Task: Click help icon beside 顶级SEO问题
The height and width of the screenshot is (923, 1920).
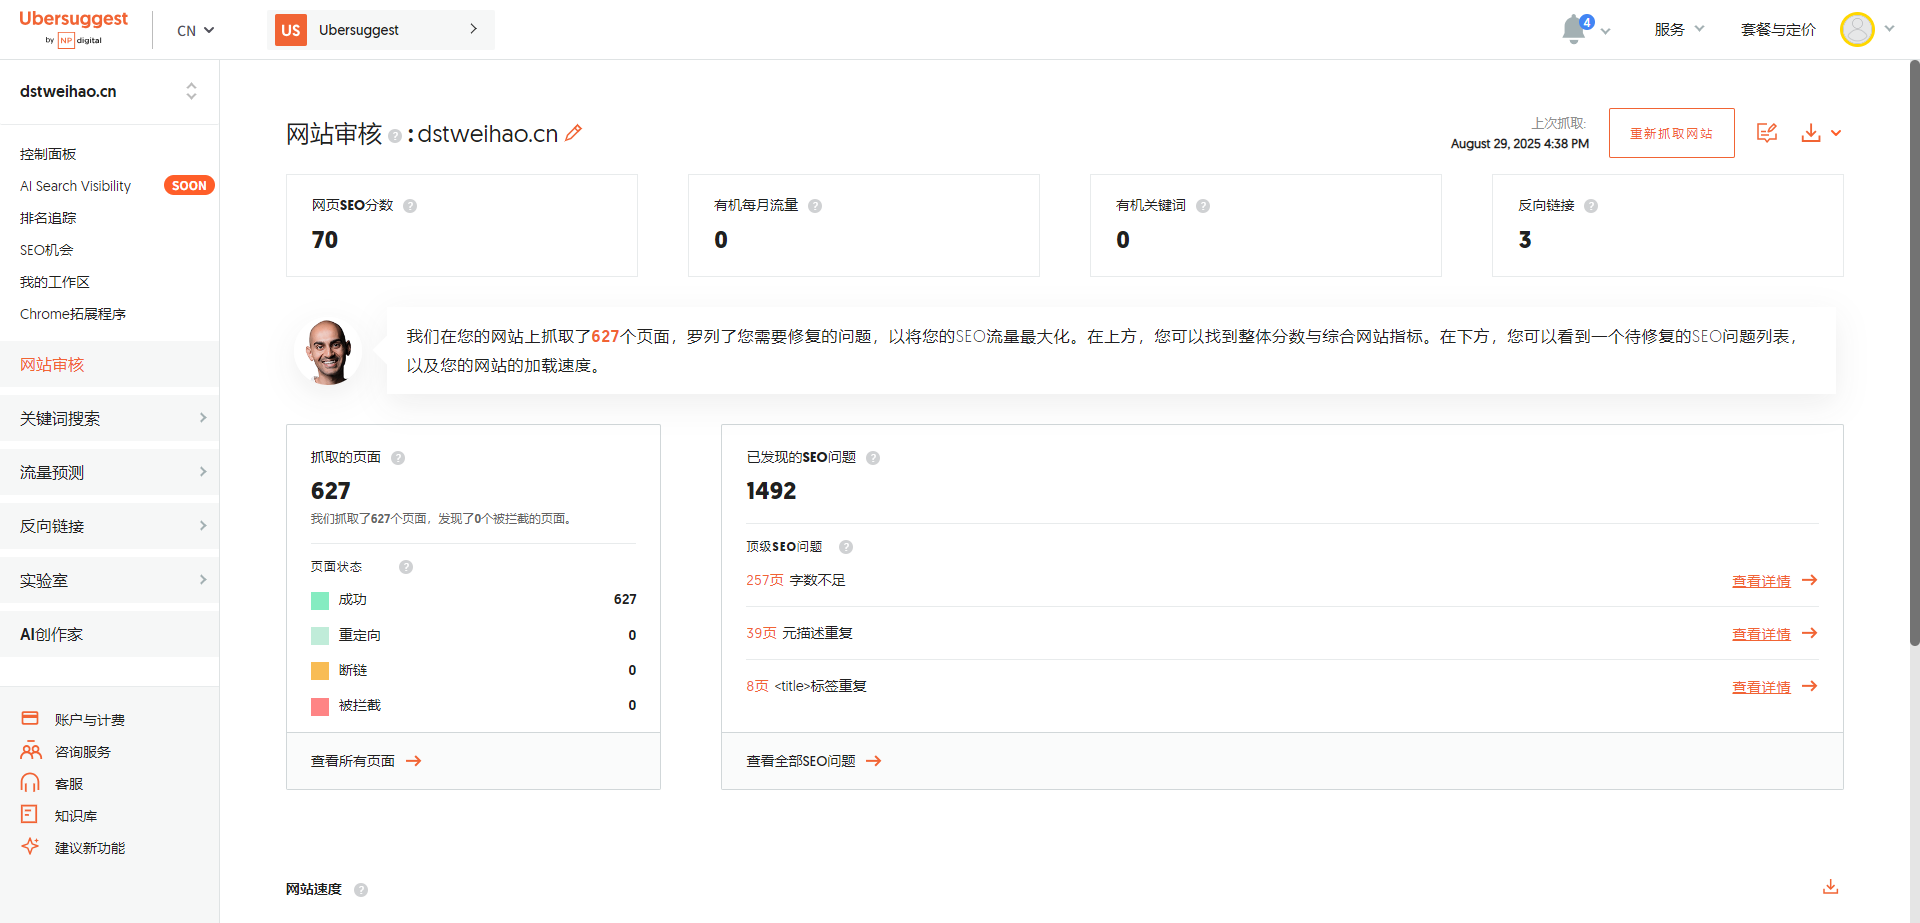Action: 846,547
